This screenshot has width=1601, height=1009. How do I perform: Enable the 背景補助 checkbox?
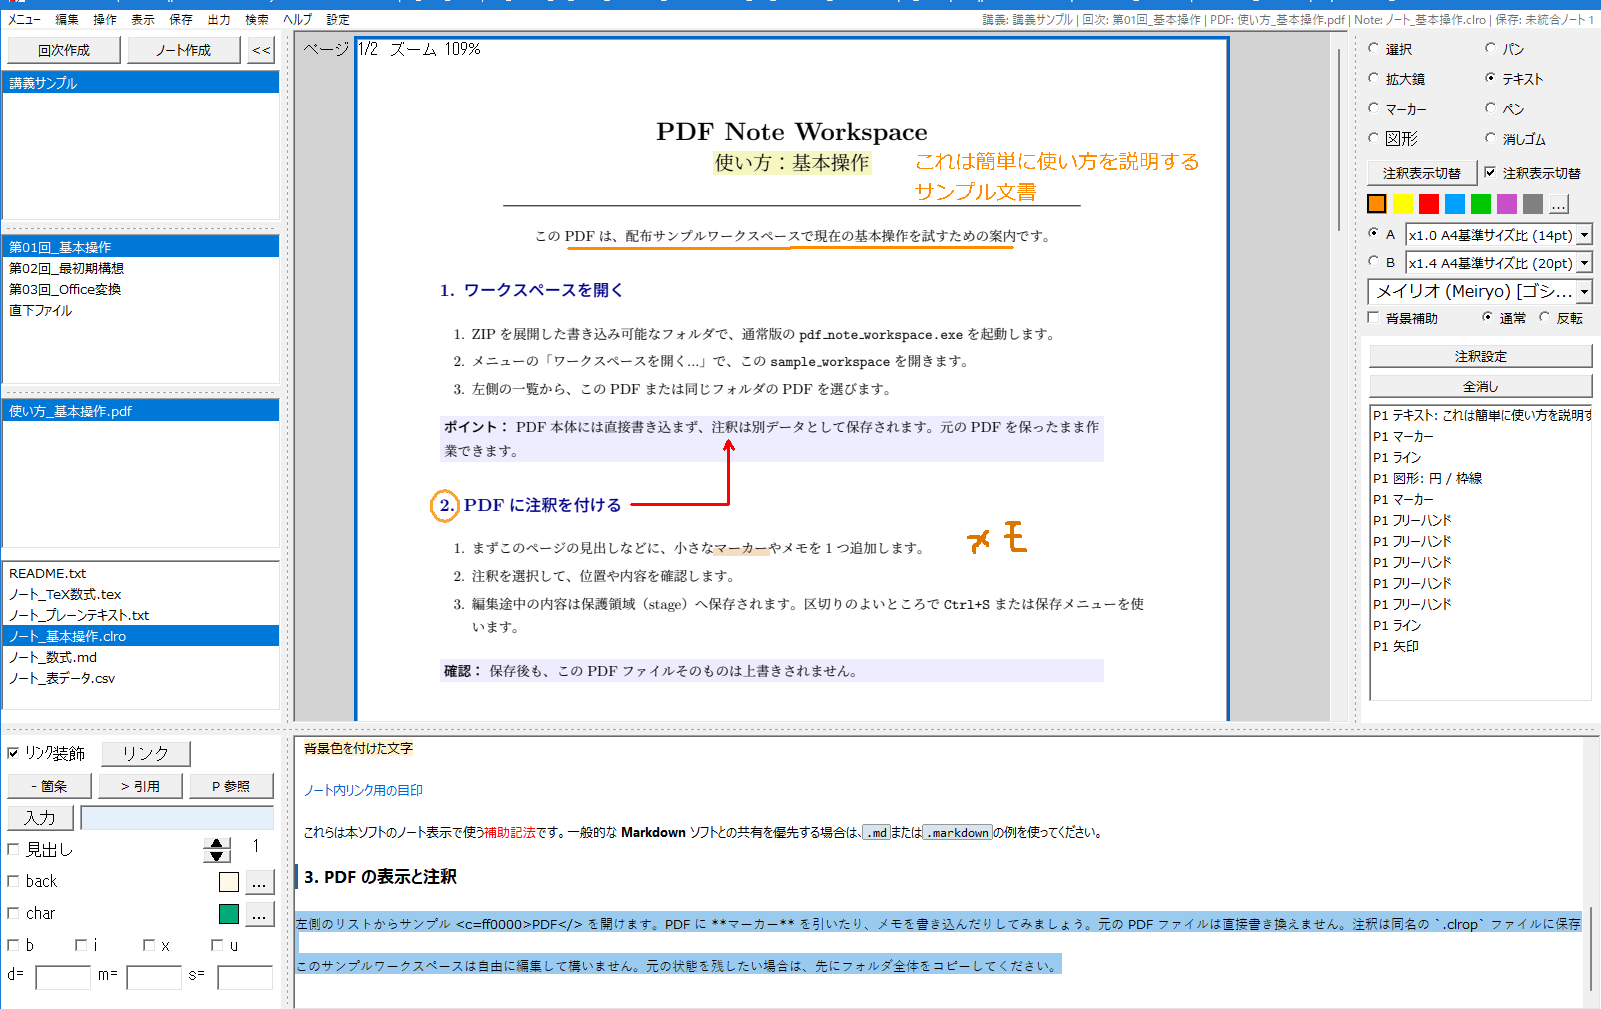coord(1374,318)
